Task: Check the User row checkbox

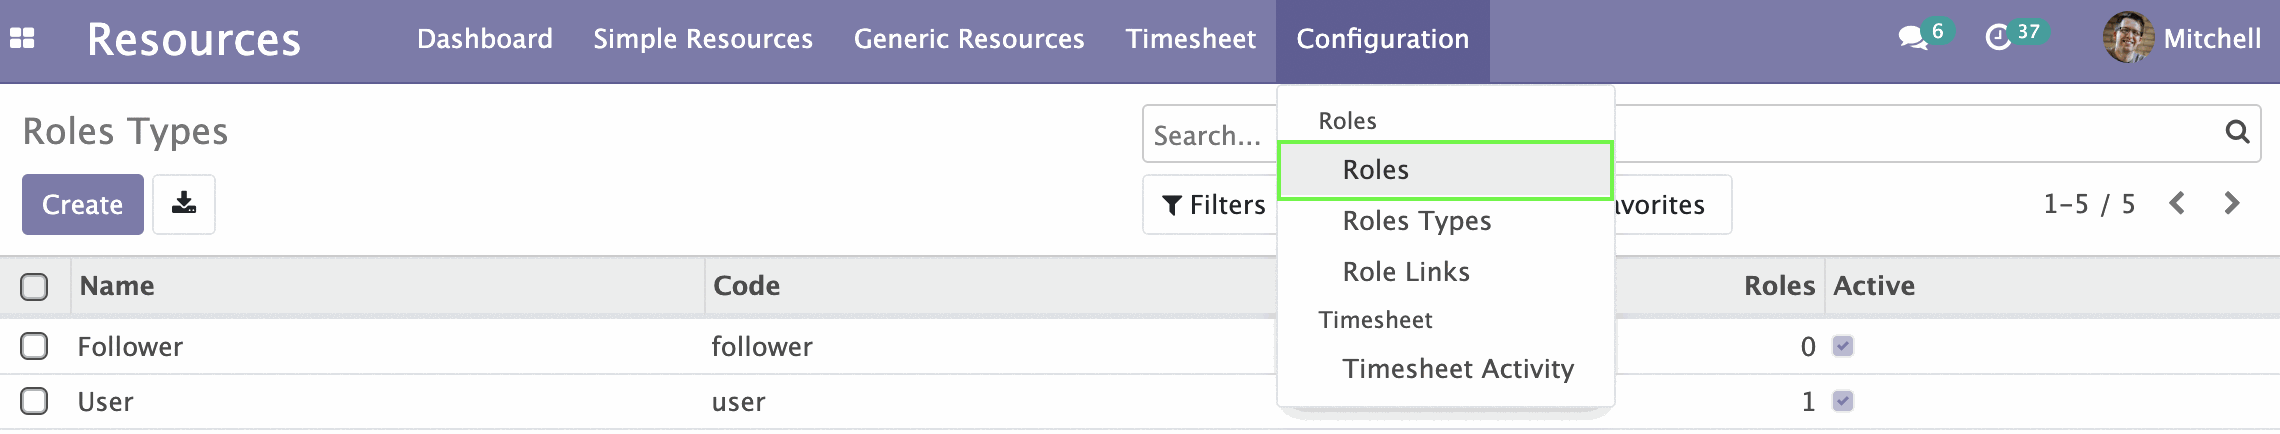Action: click(34, 401)
